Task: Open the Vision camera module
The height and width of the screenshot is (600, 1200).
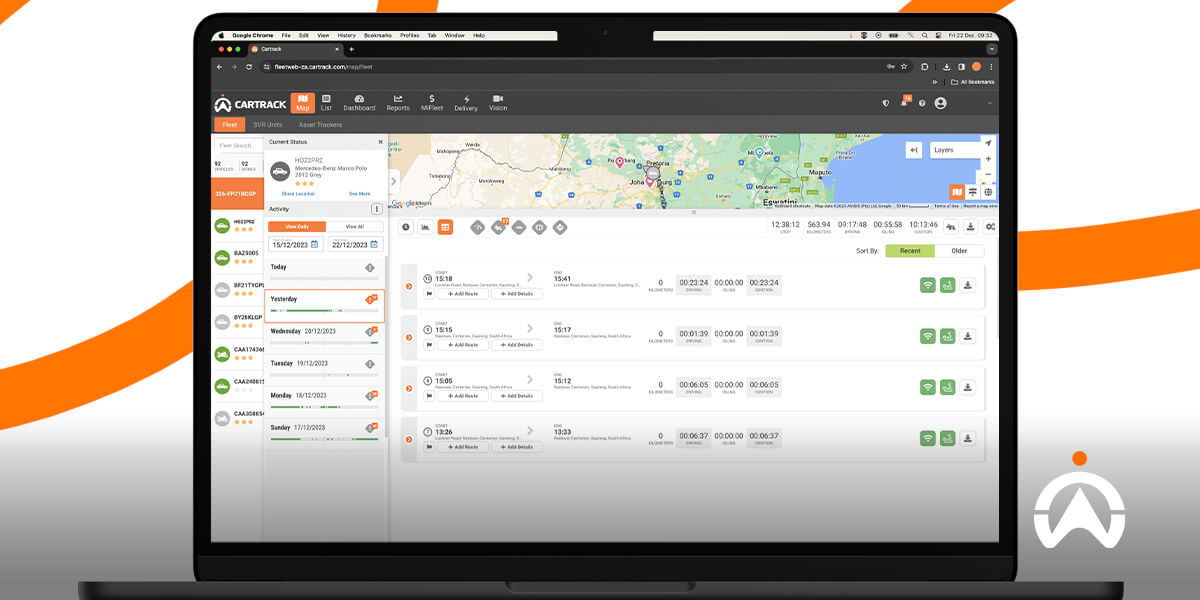Action: [x=500, y=102]
